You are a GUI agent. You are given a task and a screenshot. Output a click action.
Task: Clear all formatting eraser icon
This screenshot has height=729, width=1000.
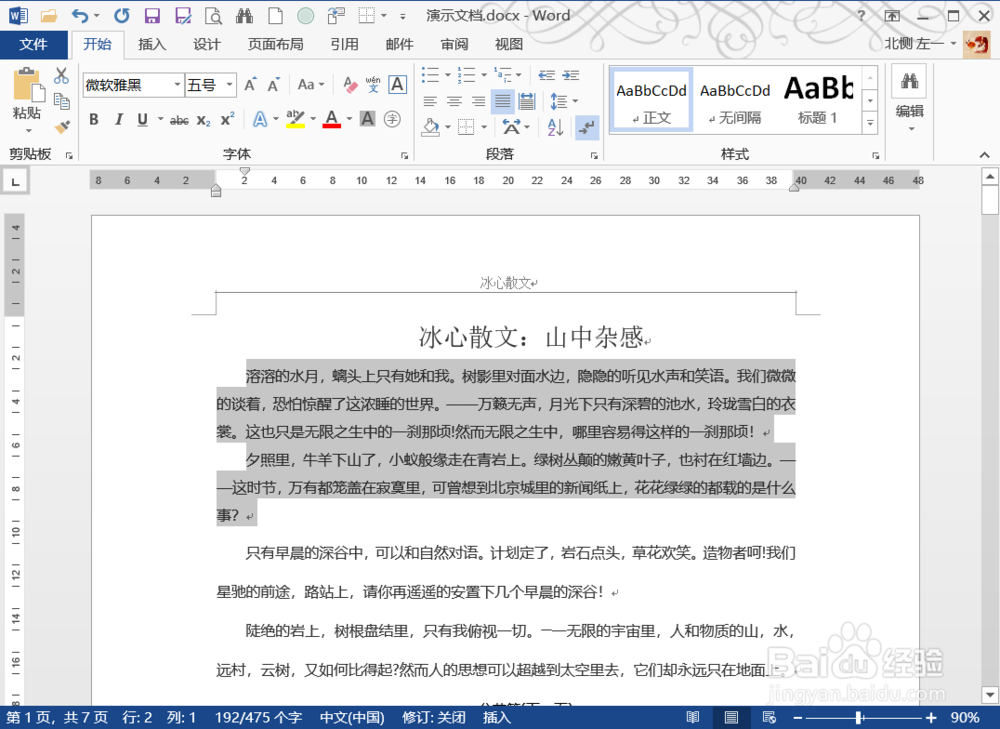350,85
